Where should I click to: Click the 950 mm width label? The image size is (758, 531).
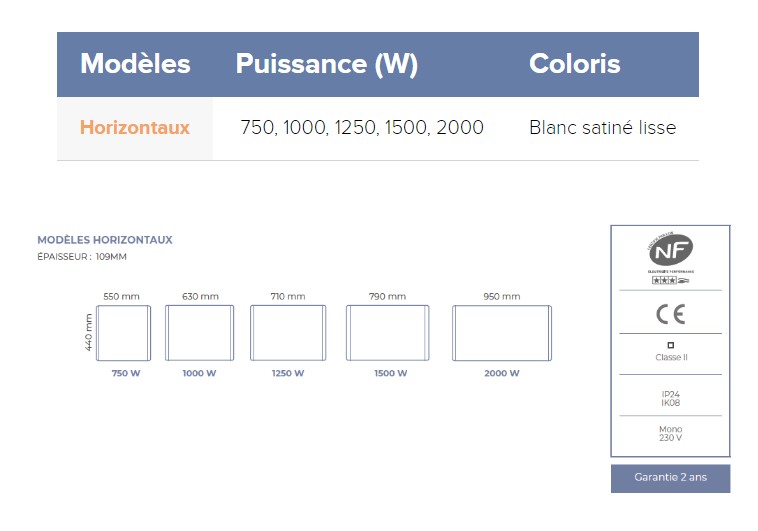pyautogui.click(x=502, y=296)
